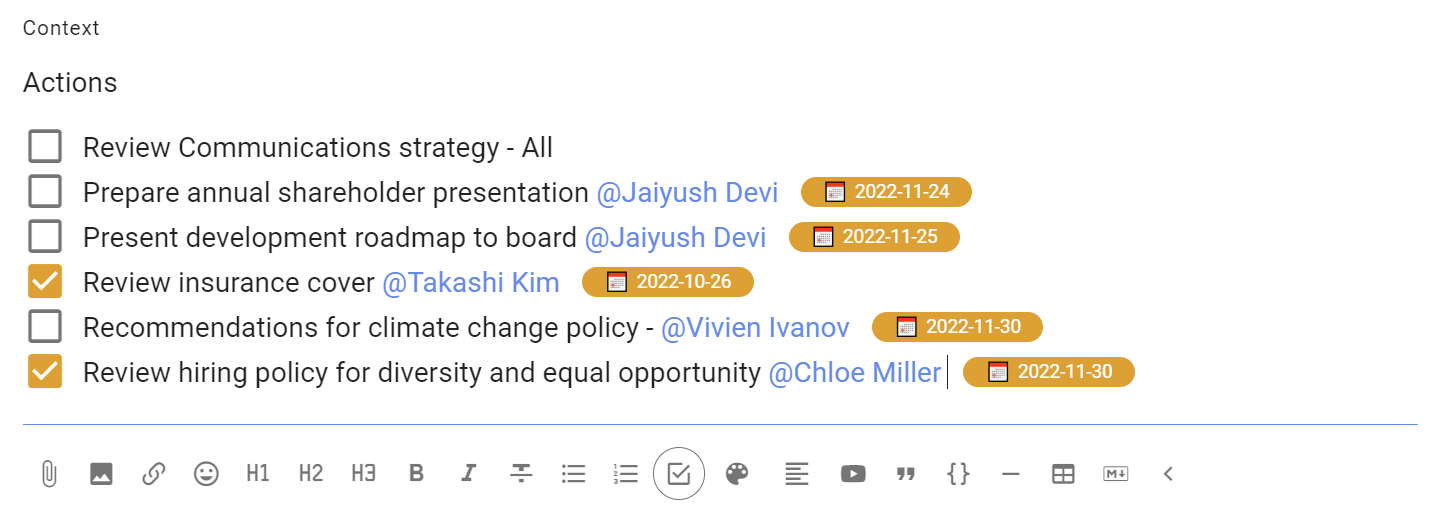Click the @Takashi Kim mention

[471, 283]
